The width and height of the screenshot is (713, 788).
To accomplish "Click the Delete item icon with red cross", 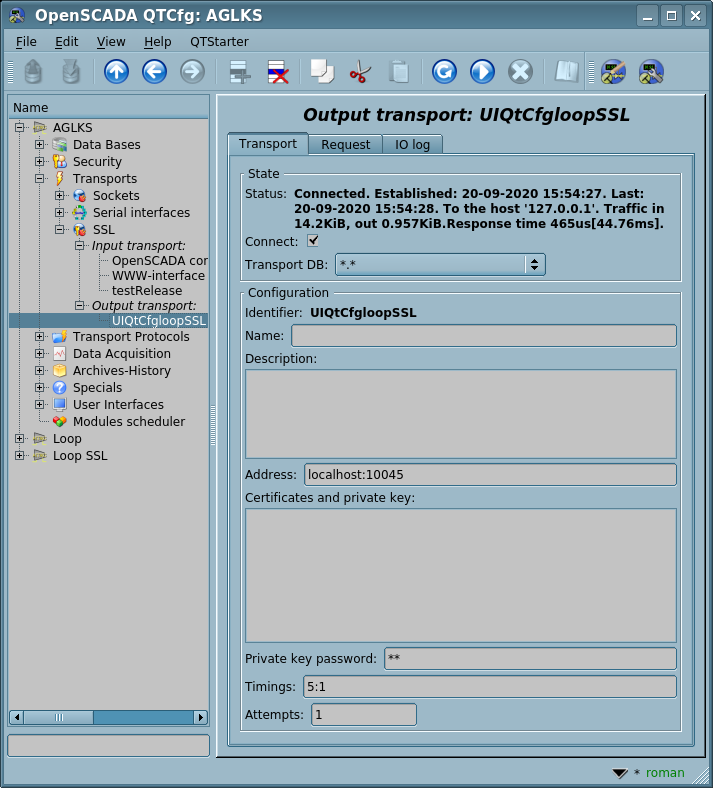I will 278,71.
